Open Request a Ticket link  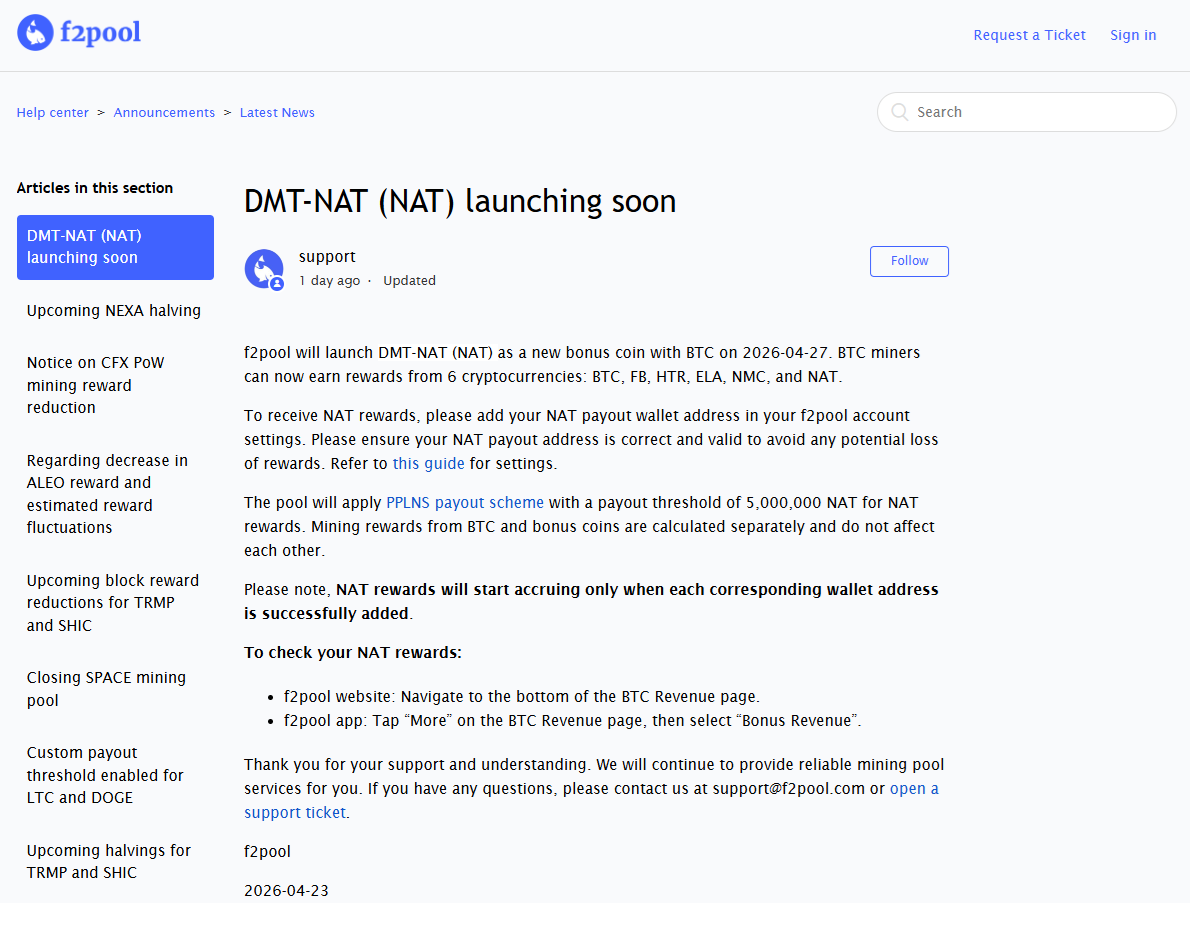[x=1029, y=35]
